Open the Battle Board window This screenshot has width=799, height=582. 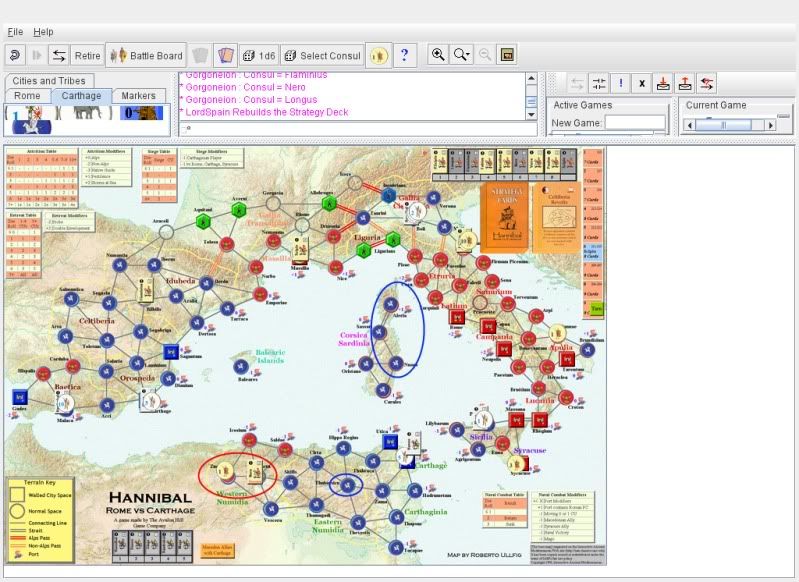pos(146,56)
